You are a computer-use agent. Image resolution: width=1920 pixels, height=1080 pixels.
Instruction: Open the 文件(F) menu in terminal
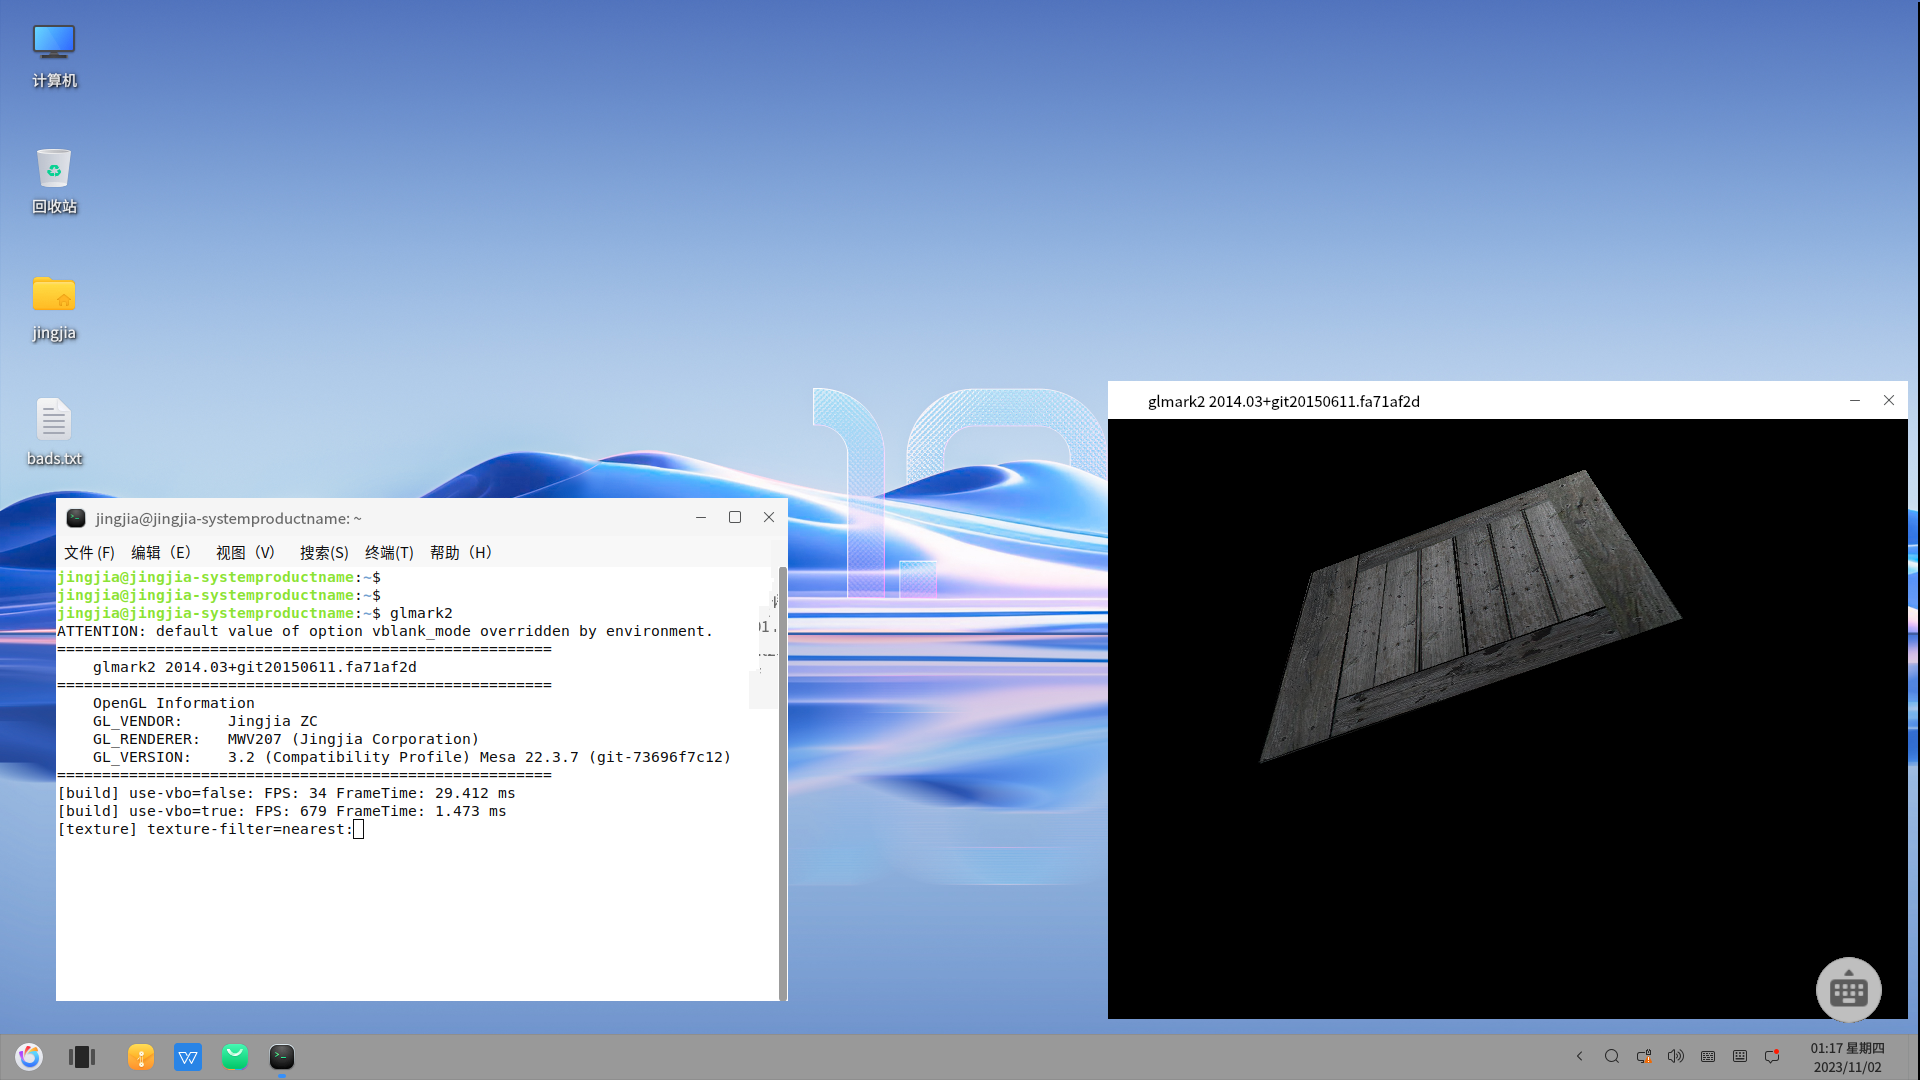[x=89, y=552]
